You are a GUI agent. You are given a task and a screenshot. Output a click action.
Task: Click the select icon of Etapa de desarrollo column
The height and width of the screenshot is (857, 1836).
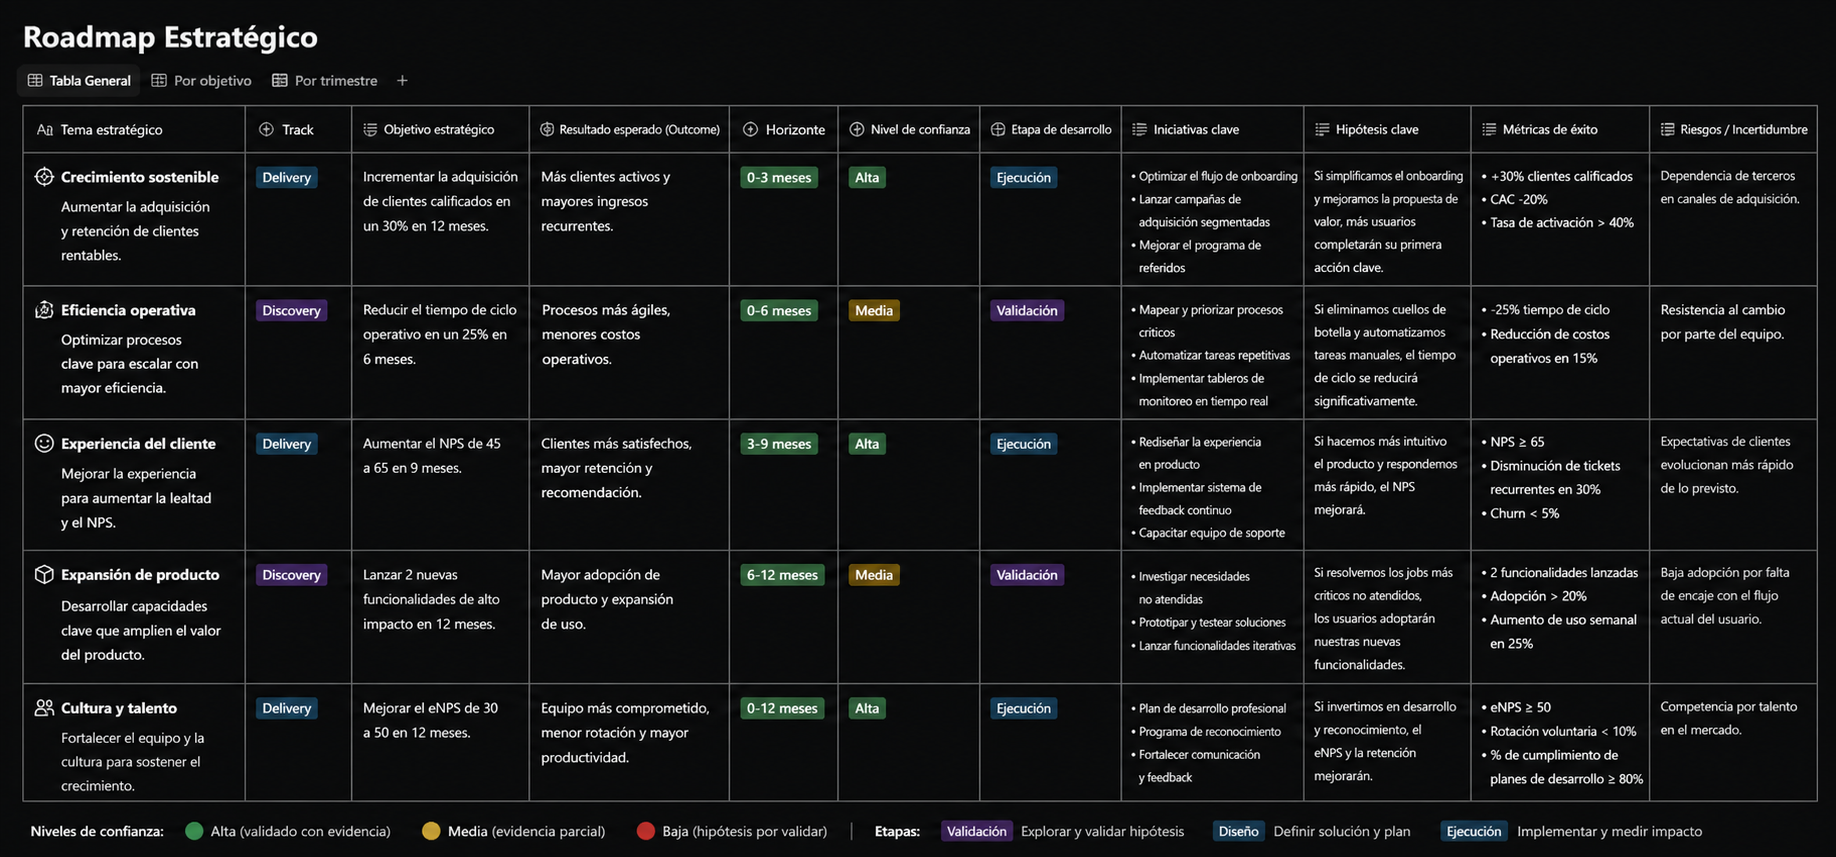click(998, 130)
